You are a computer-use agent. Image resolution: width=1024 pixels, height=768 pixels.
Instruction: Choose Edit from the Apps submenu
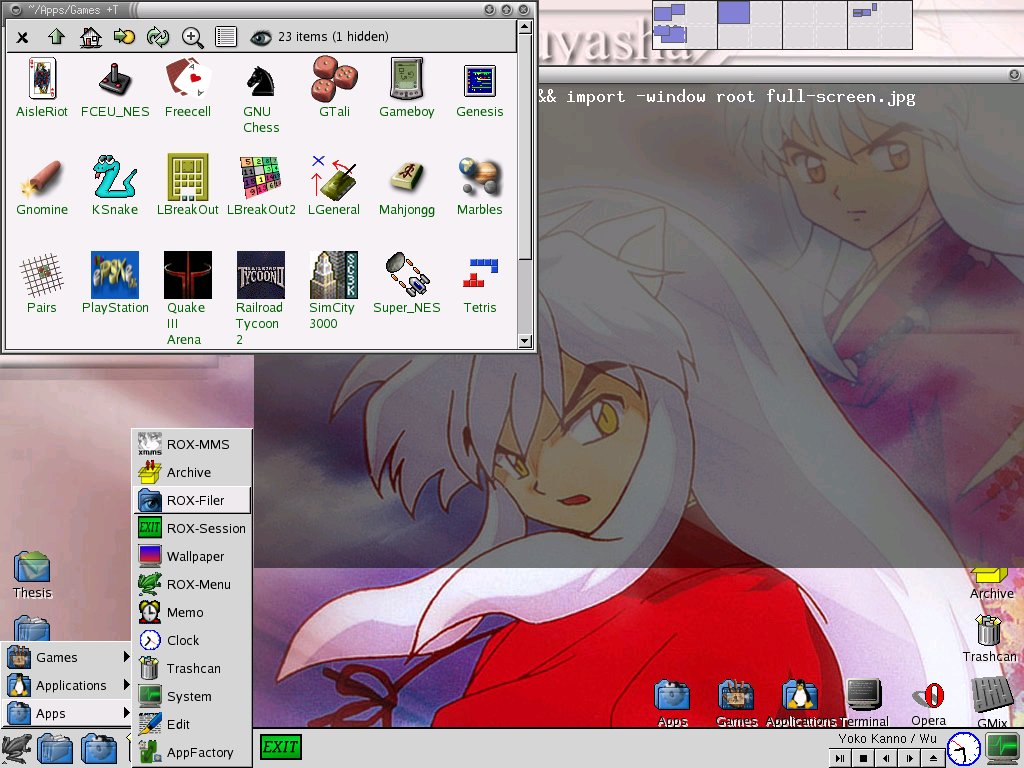click(x=192, y=724)
